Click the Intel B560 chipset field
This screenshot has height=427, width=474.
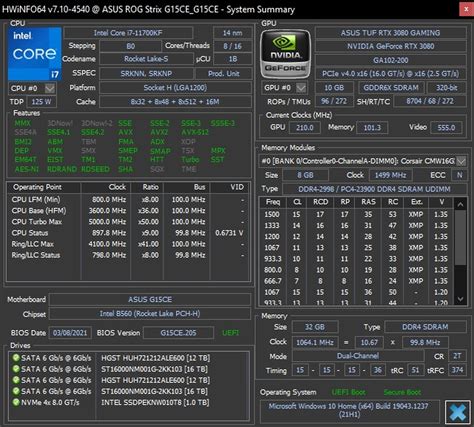(x=150, y=314)
